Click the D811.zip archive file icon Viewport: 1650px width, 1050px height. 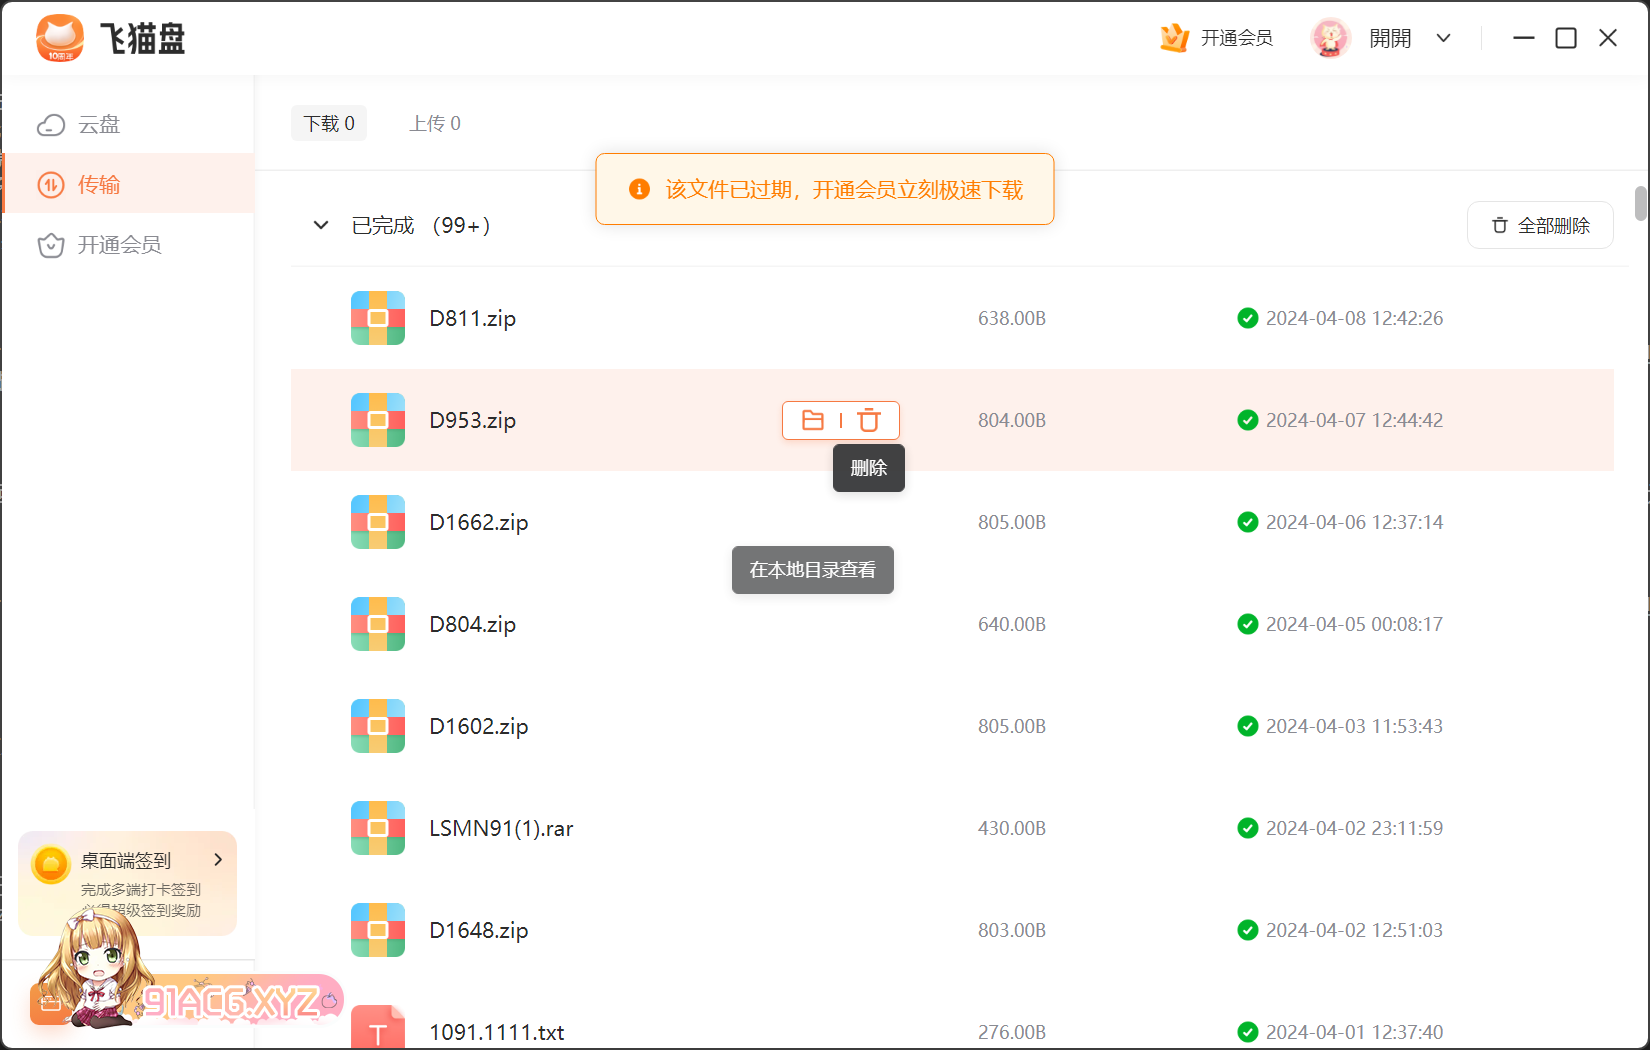pyautogui.click(x=378, y=318)
